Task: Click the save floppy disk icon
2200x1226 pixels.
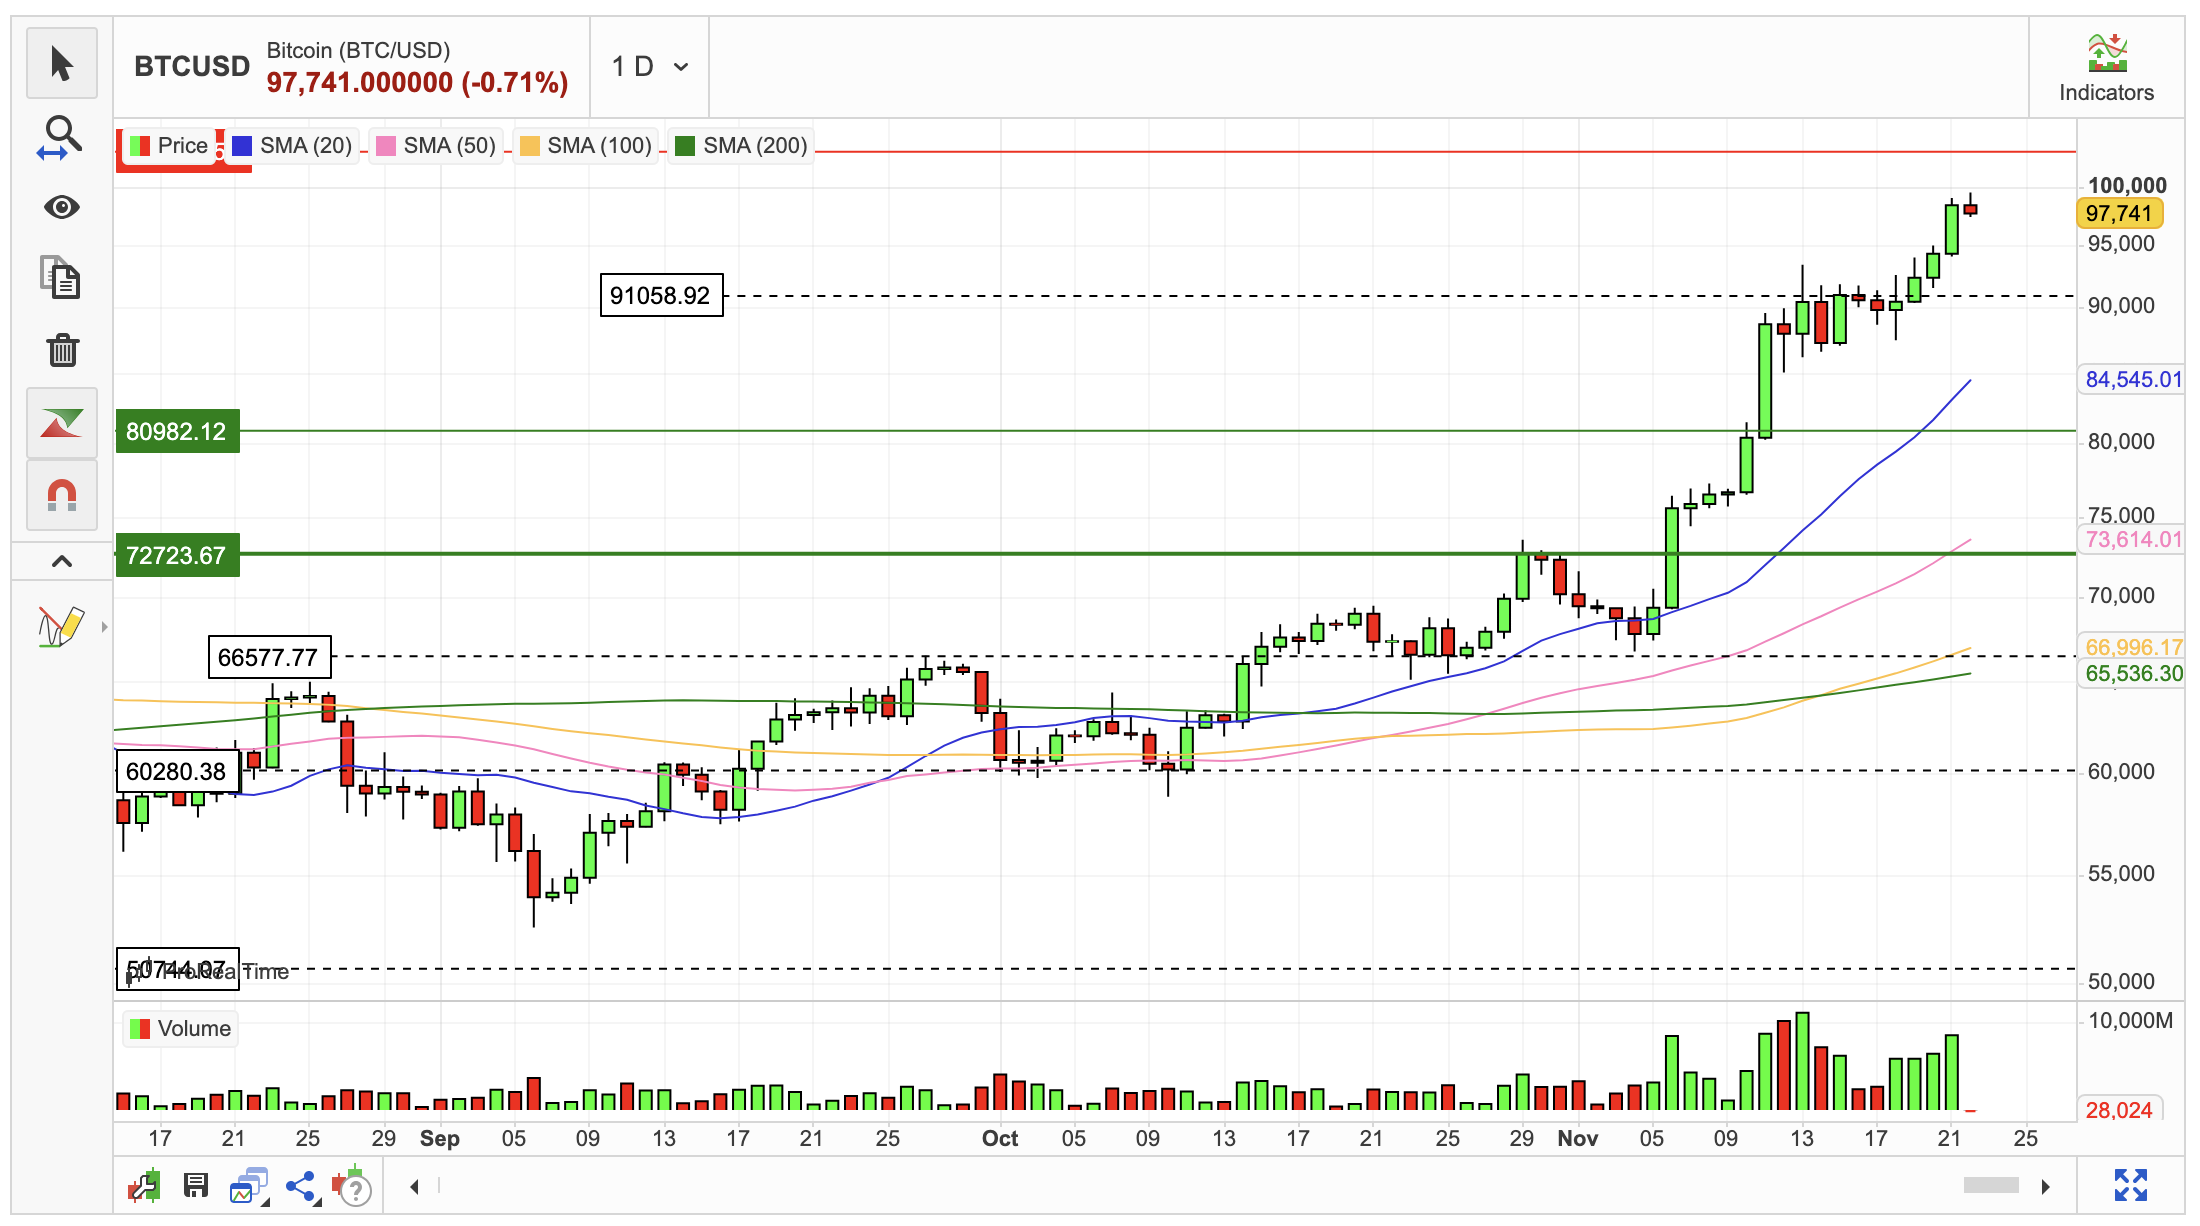Action: click(x=196, y=1186)
